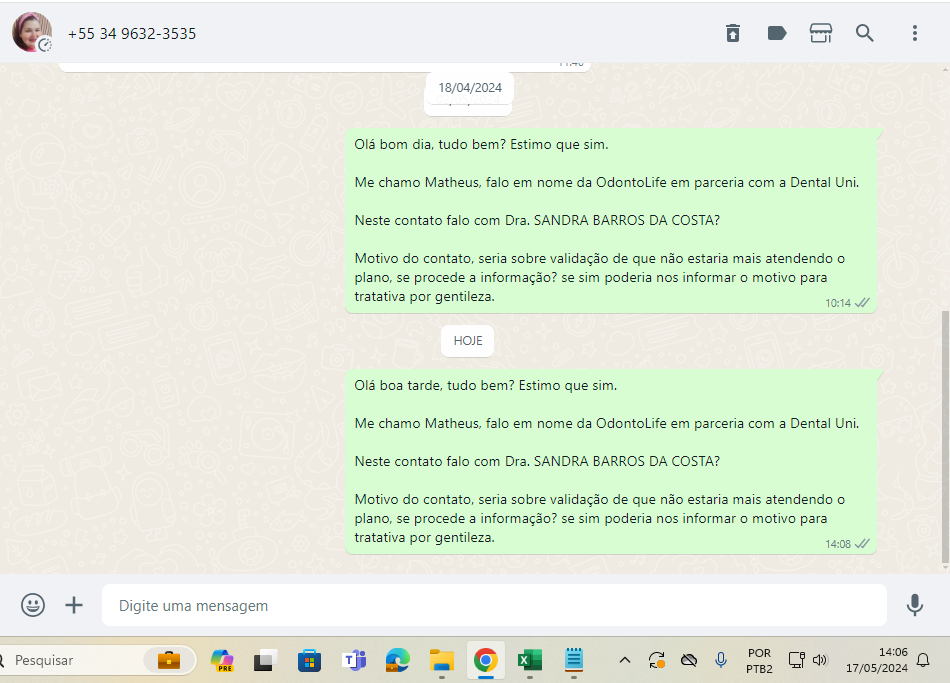Click the sync status tray icon
The height and width of the screenshot is (683, 950).
(657, 660)
